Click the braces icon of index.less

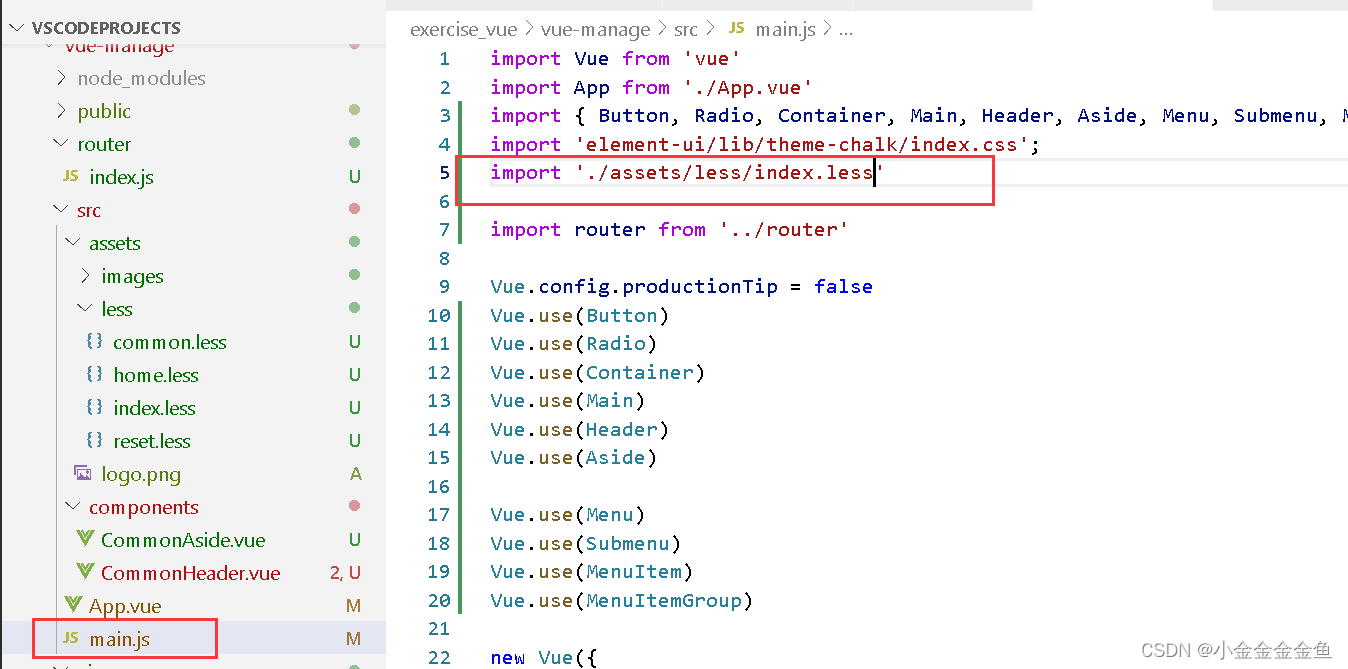pos(95,408)
